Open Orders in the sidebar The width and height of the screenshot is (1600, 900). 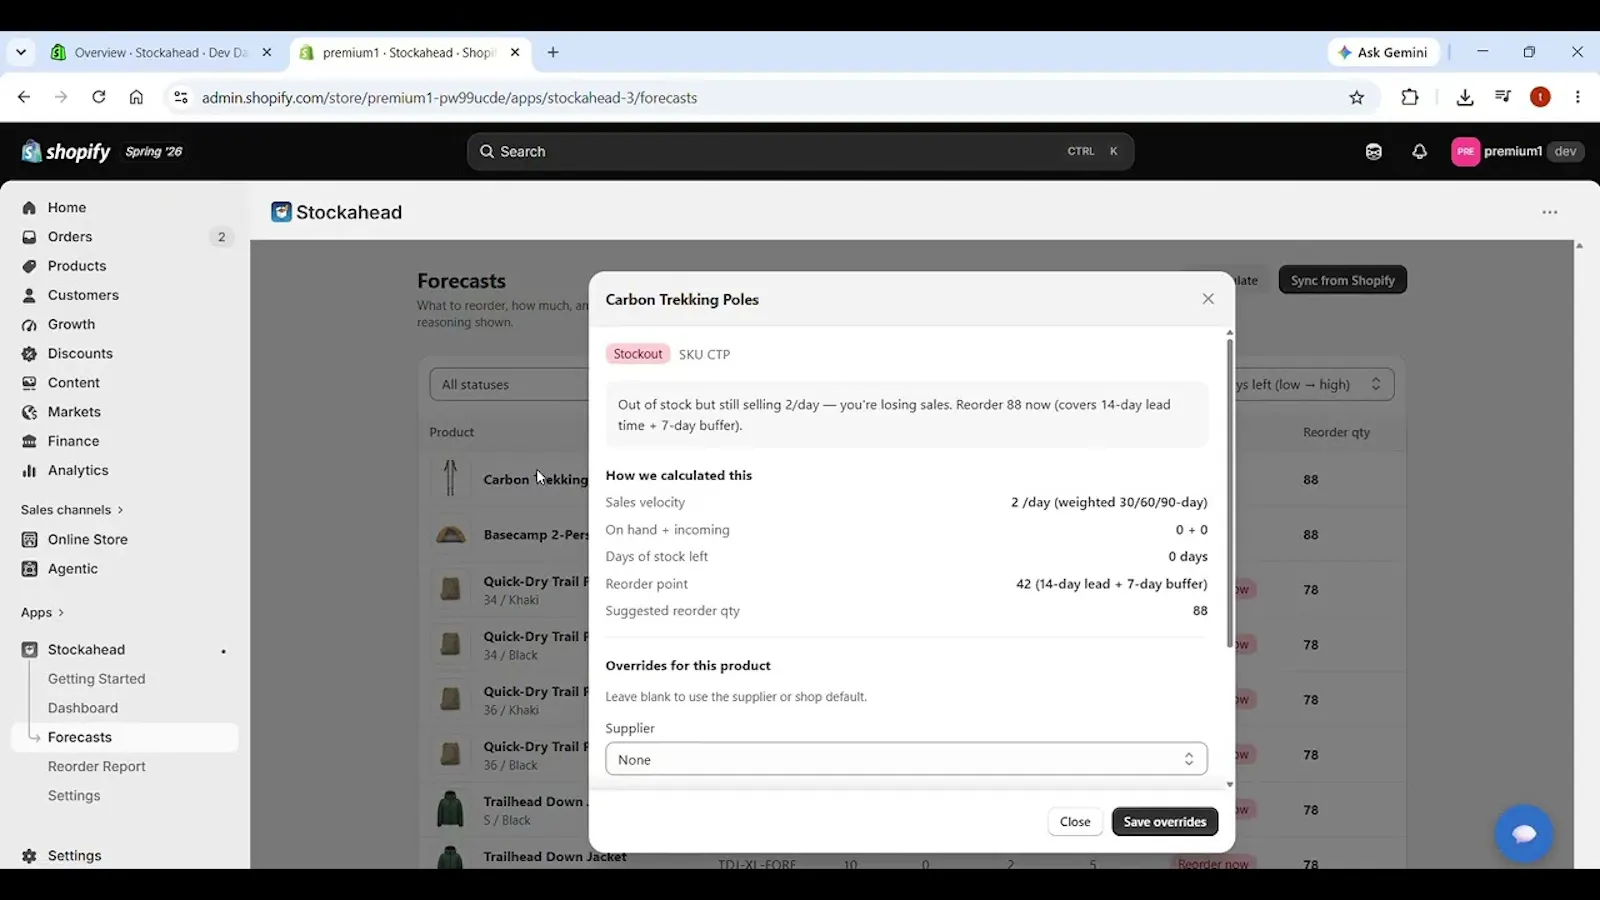70,237
